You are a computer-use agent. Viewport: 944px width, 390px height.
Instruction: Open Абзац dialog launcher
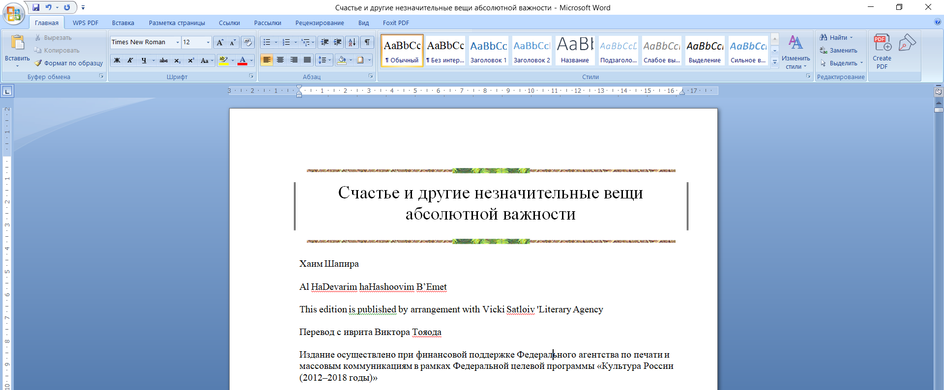point(370,77)
